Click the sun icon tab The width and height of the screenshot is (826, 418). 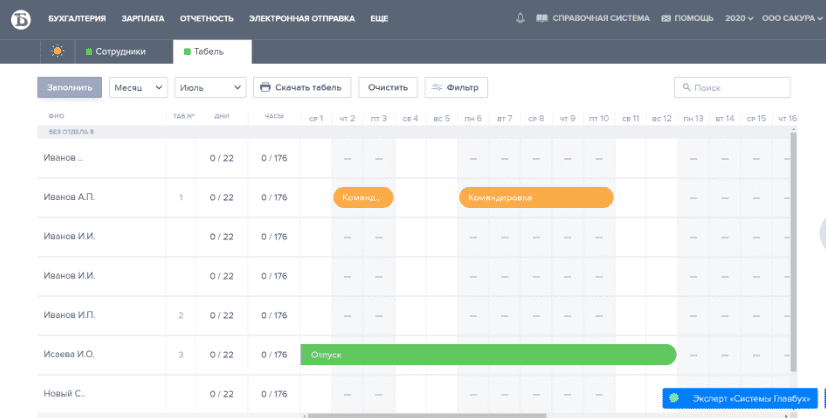click(57, 51)
